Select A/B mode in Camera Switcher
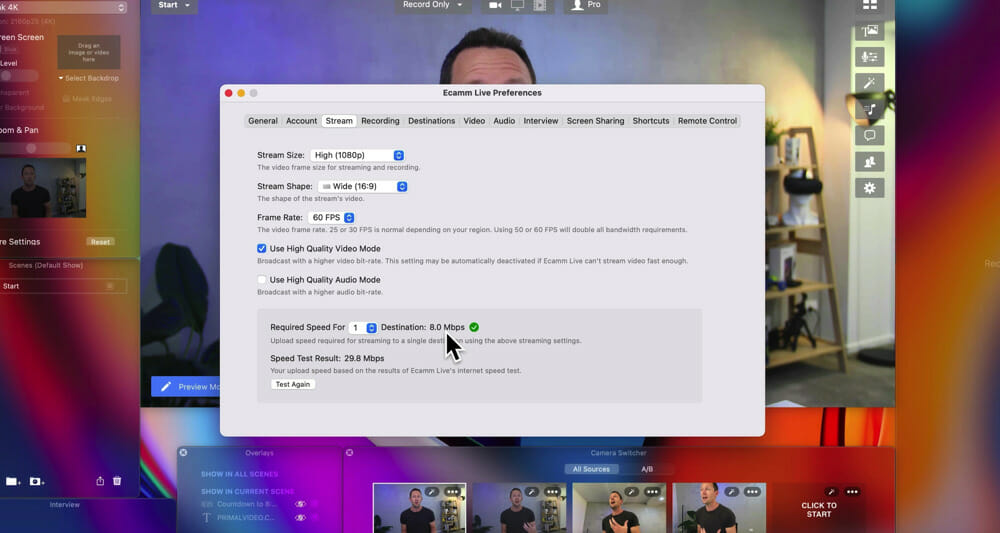 pyautogui.click(x=647, y=469)
